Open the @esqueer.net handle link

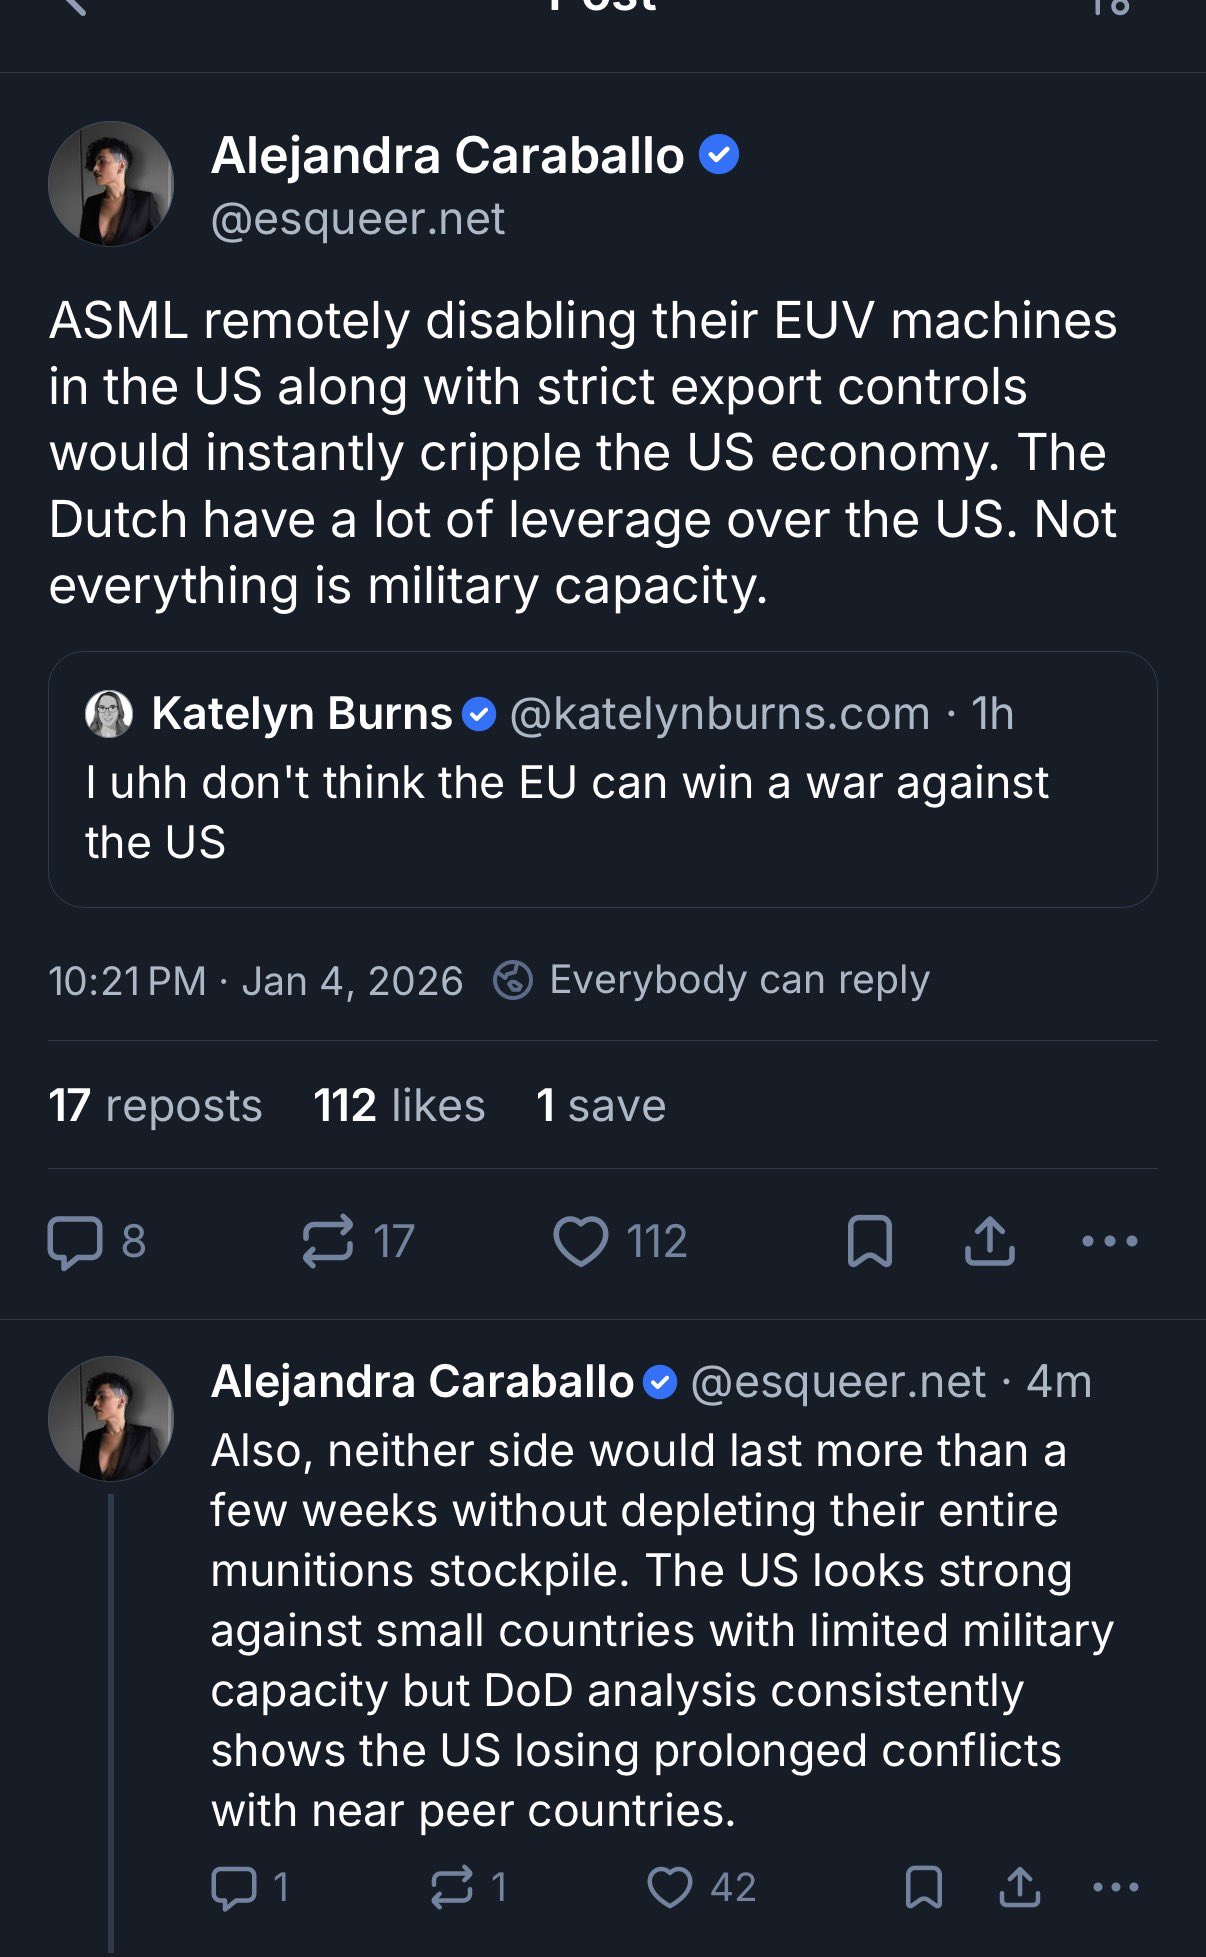click(358, 219)
